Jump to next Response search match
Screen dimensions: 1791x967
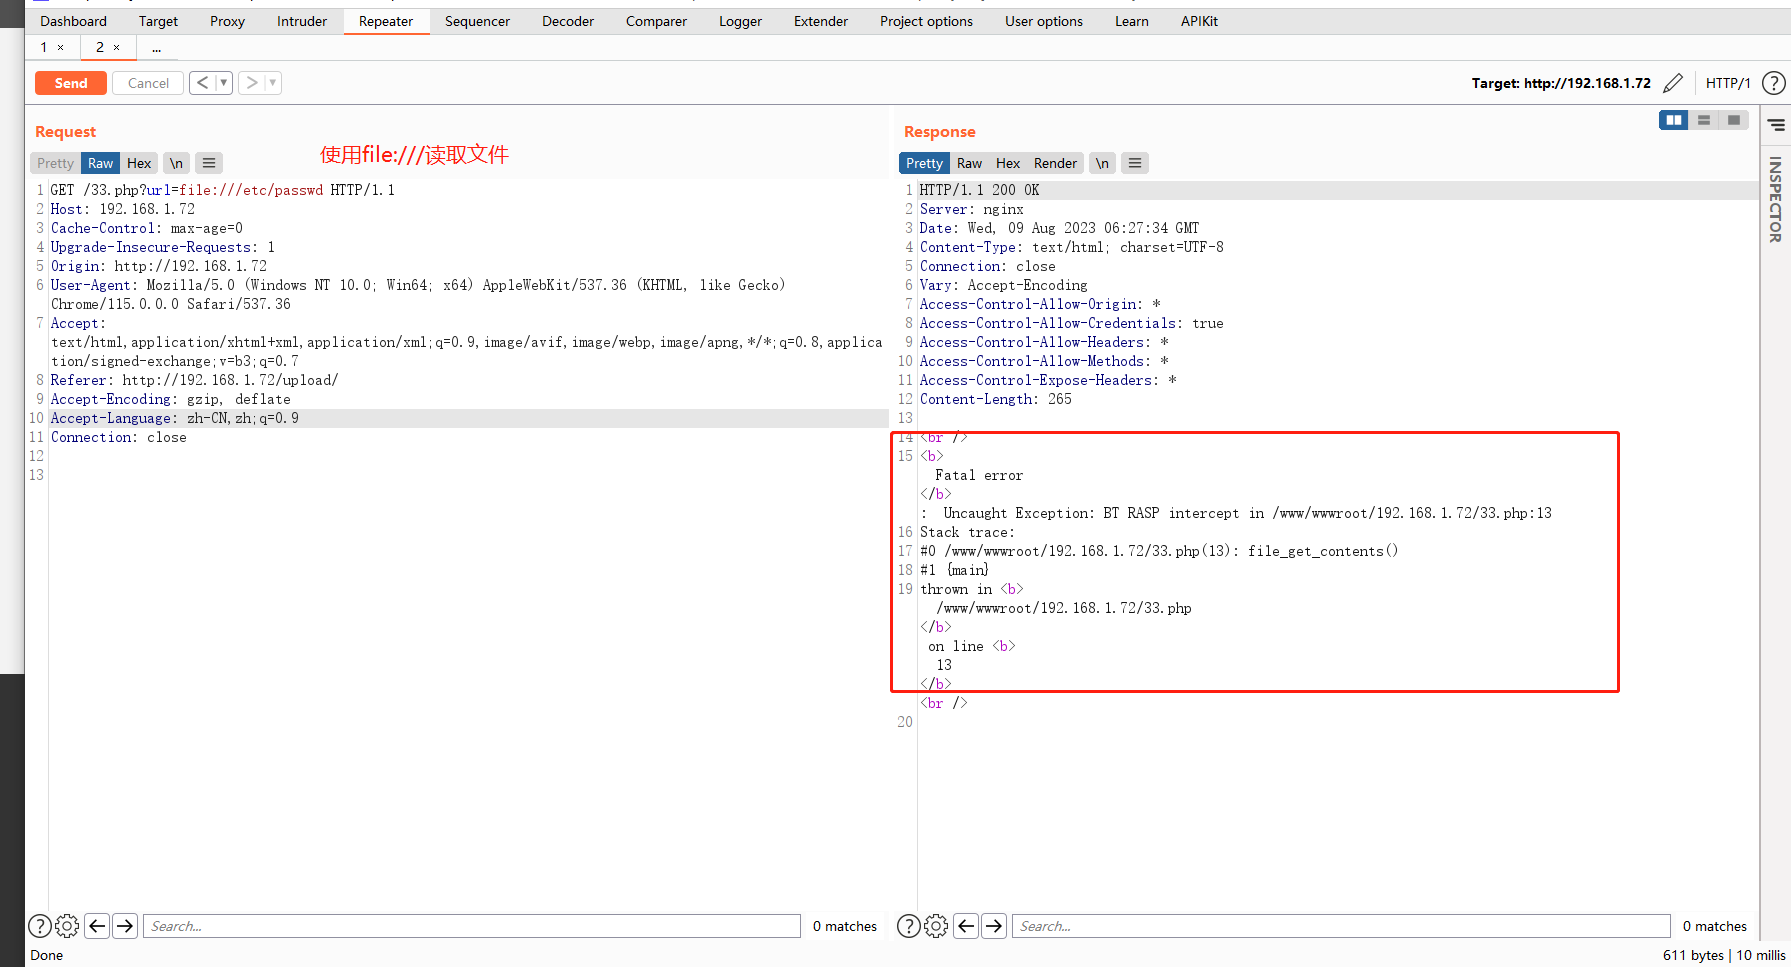[x=994, y=926]
